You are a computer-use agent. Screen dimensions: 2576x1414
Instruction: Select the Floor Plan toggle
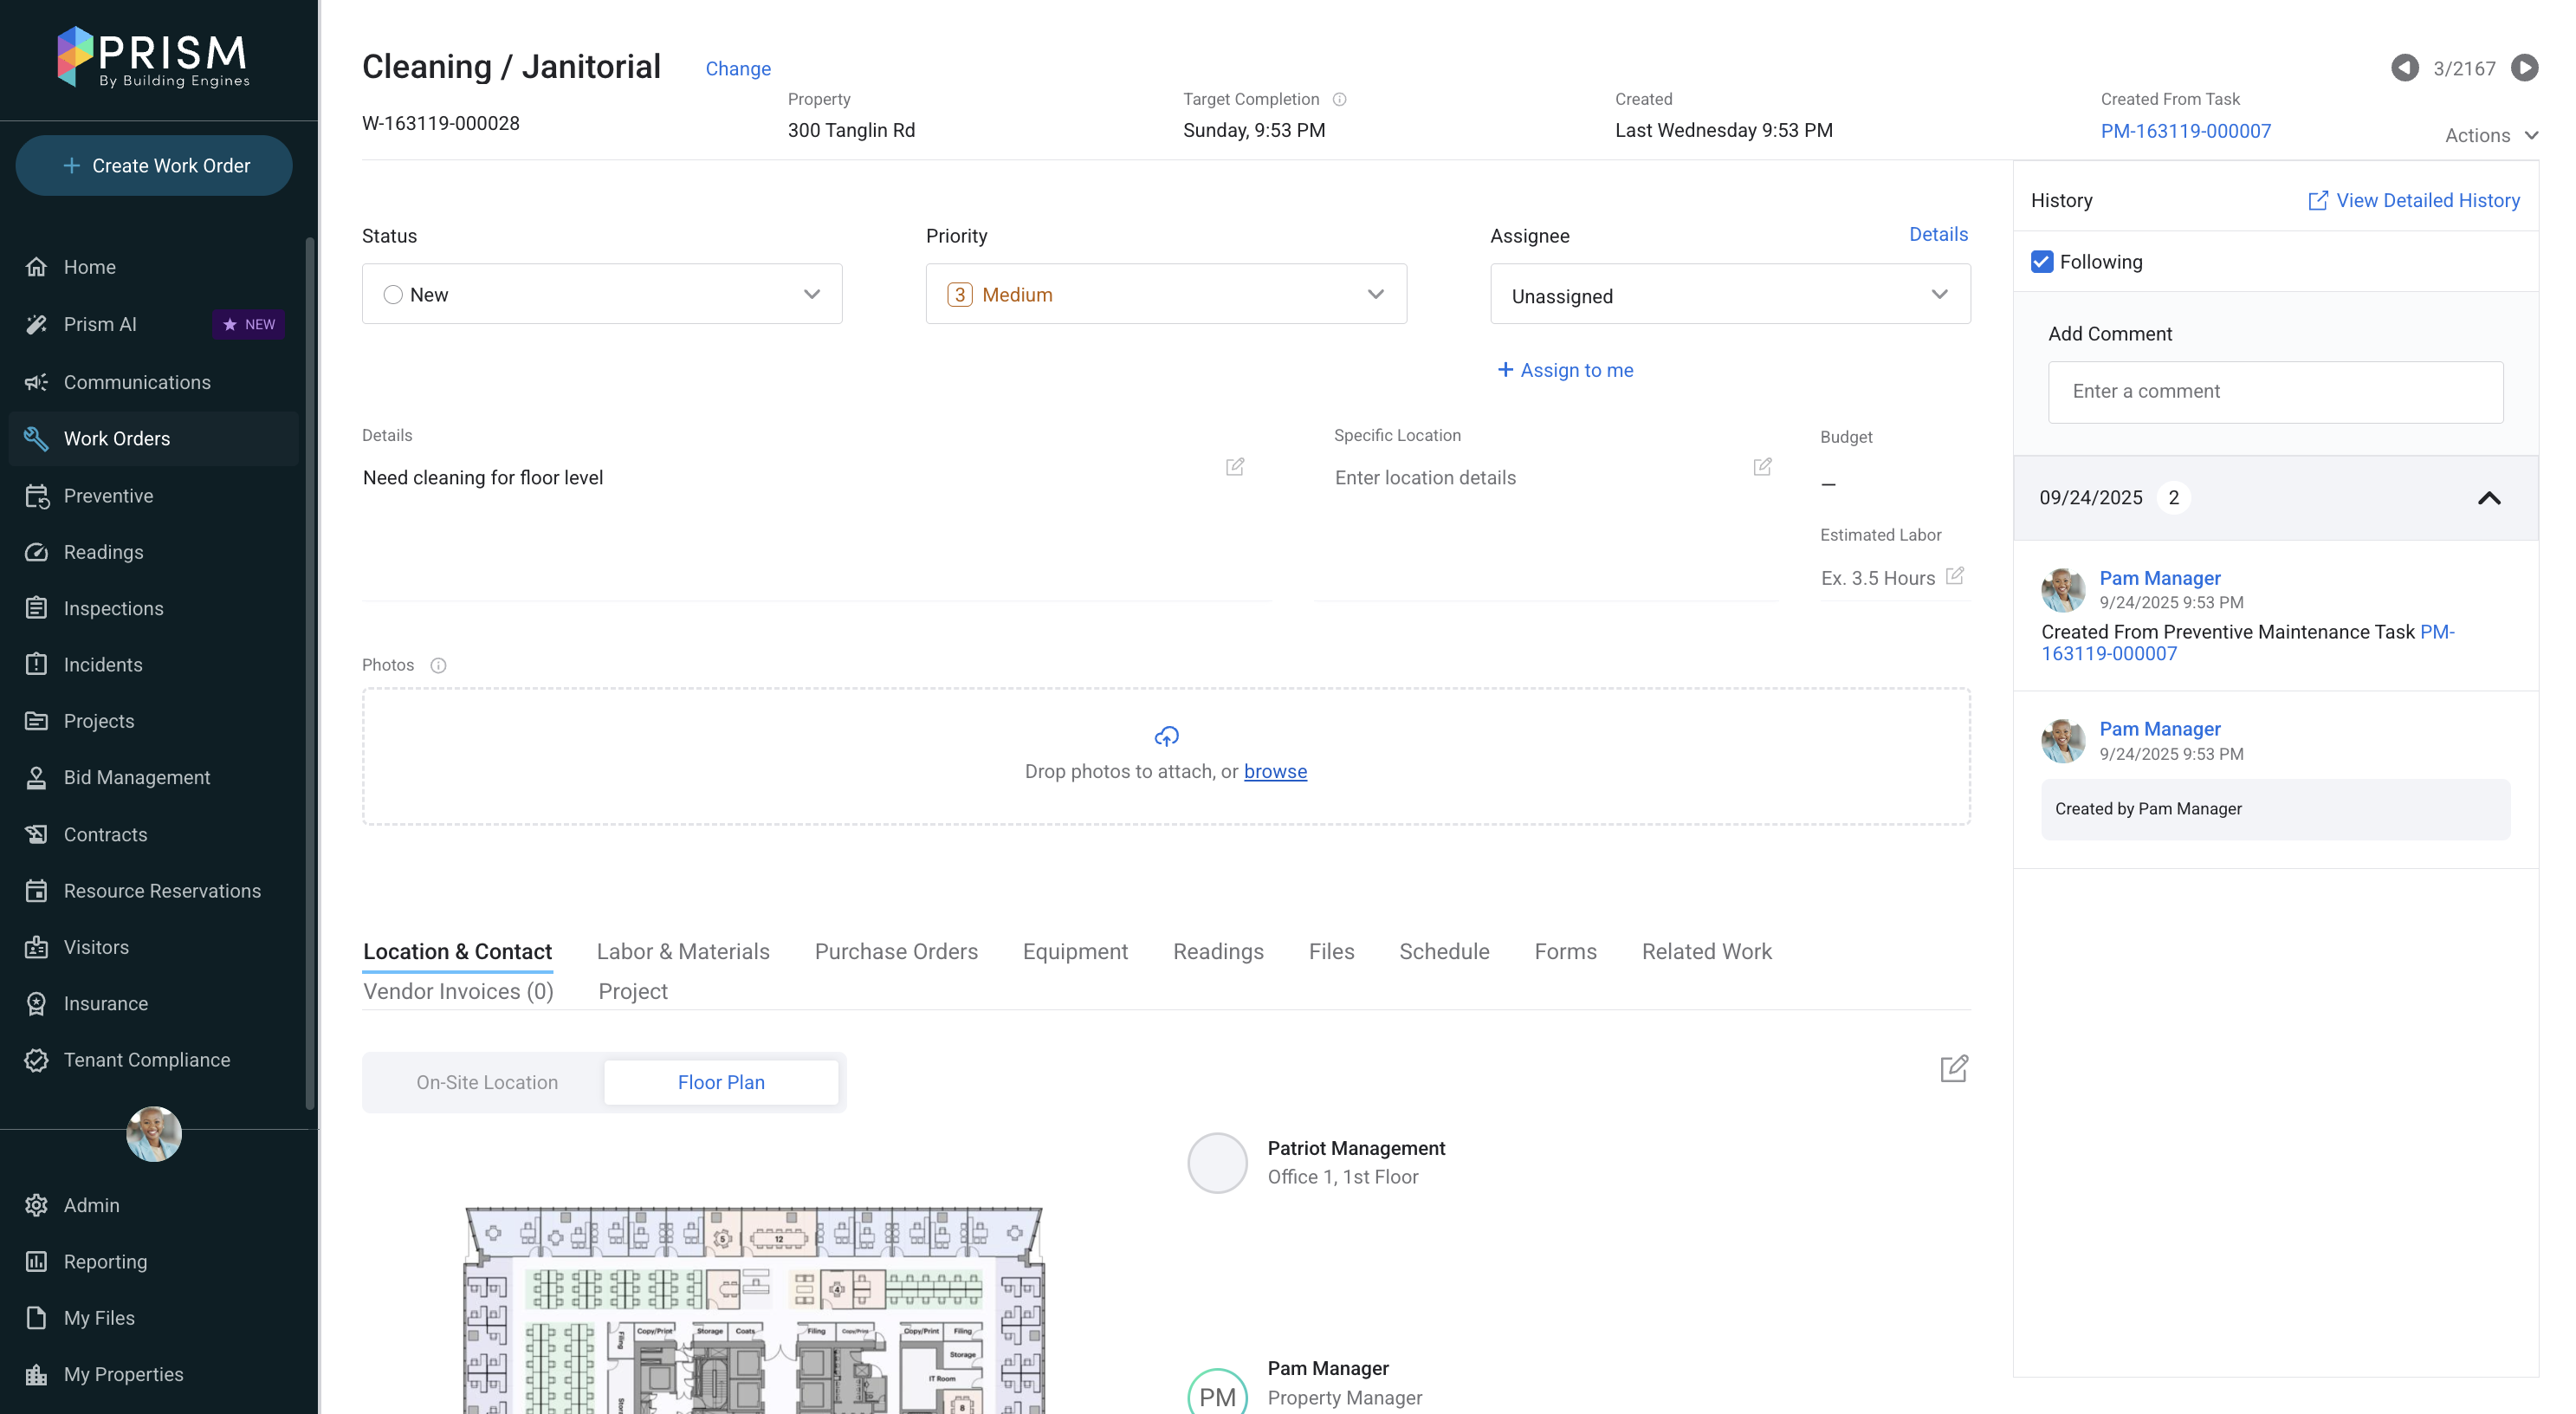click(721, 1082)
